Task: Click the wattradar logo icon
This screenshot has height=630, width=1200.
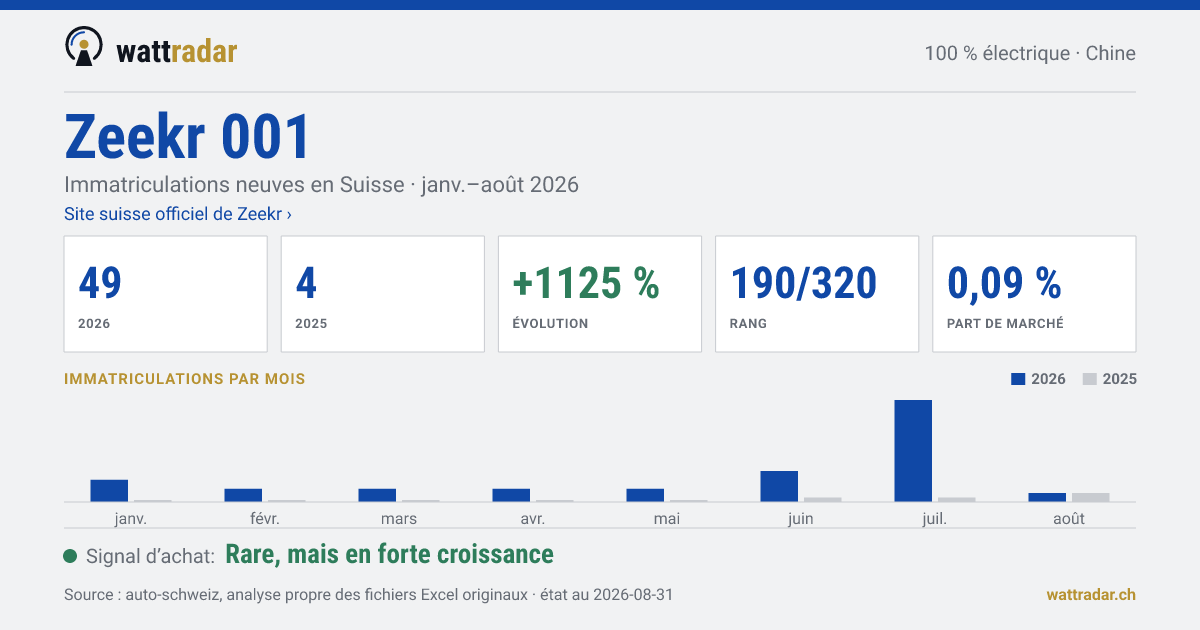Action: coord(84,47)
